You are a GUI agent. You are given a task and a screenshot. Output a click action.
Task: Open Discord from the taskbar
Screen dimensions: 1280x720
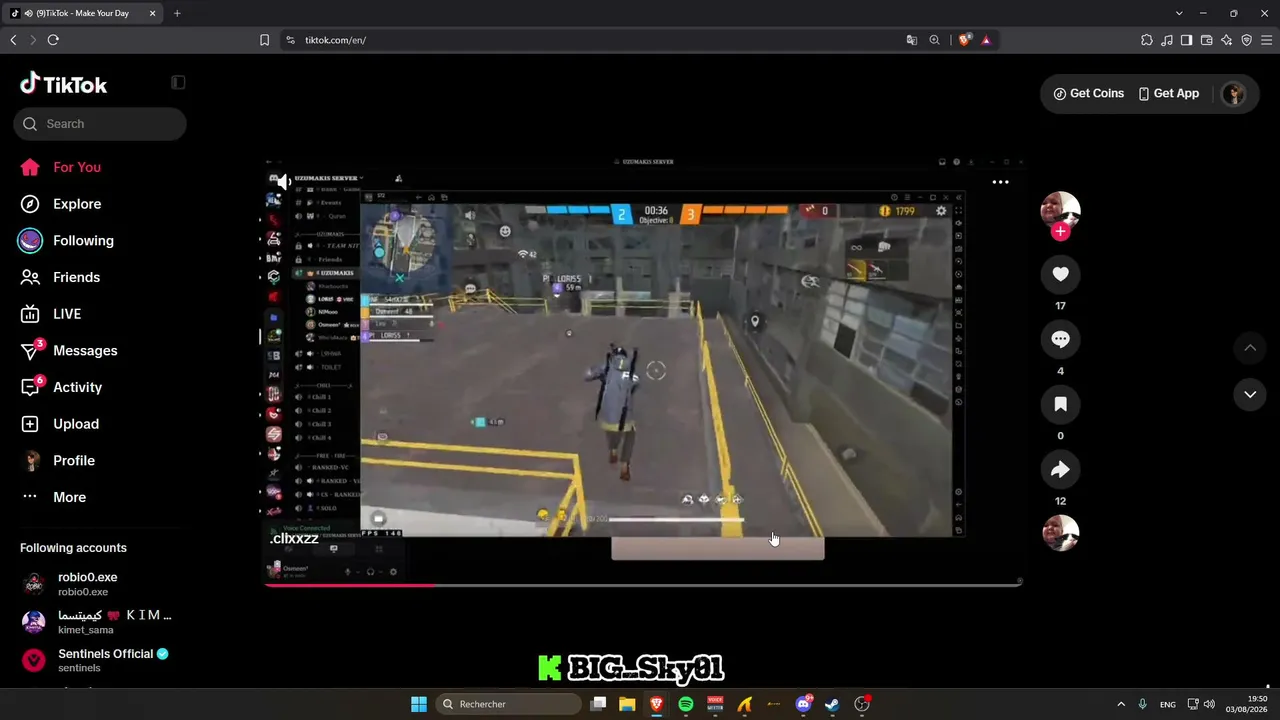tap(803, 704)
